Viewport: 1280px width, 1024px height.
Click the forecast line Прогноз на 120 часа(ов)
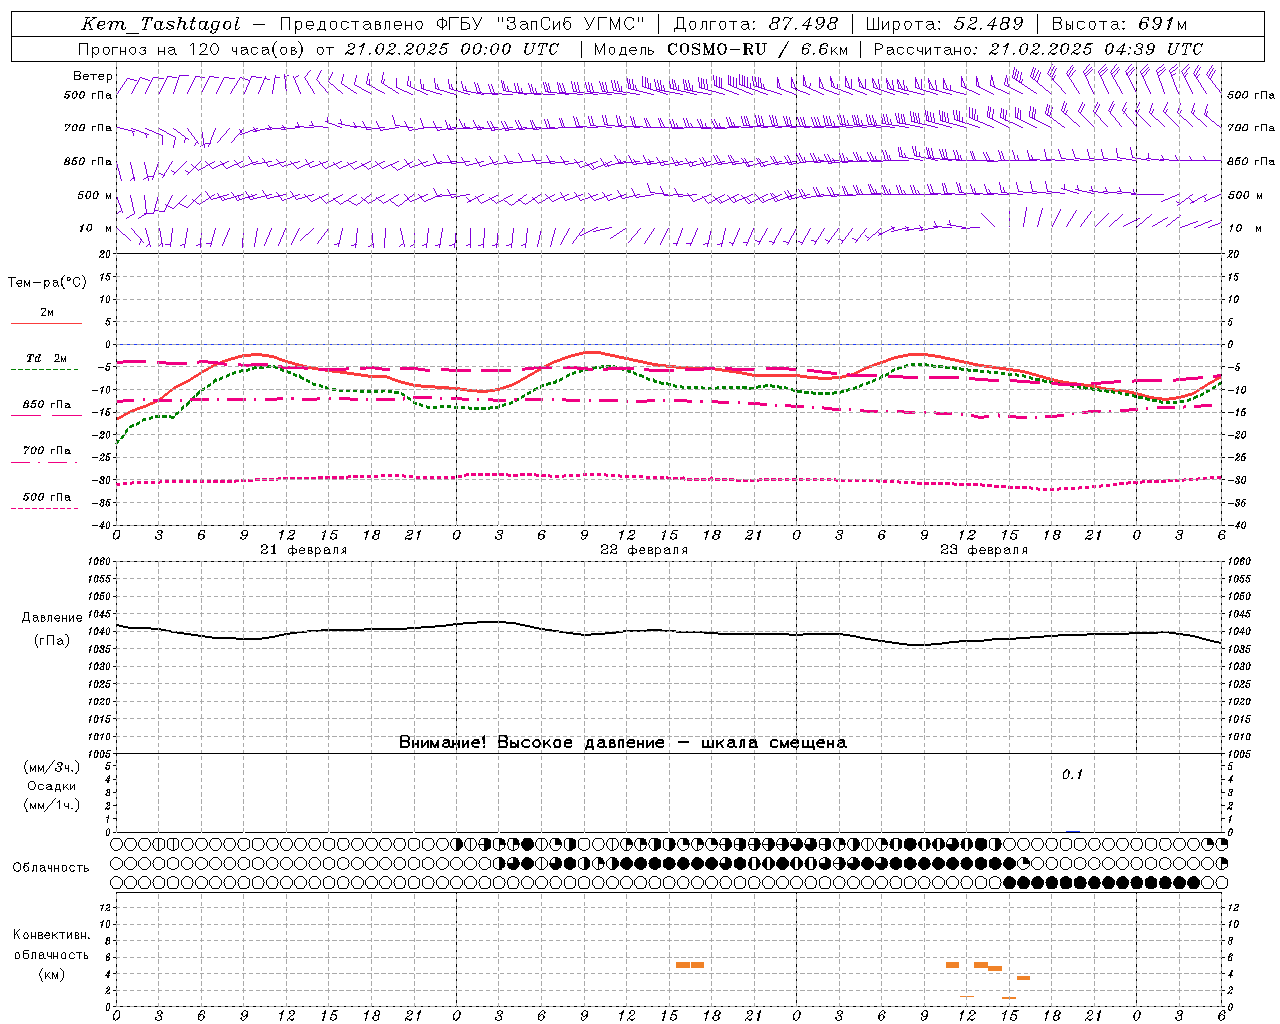pyautogui.click(x=192, y=49)
